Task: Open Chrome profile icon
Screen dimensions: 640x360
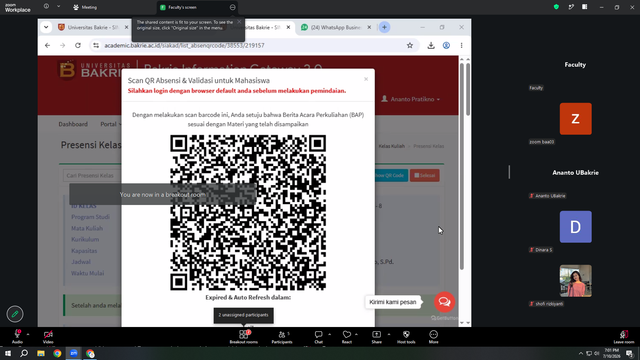Action: (x=446, y=45)
